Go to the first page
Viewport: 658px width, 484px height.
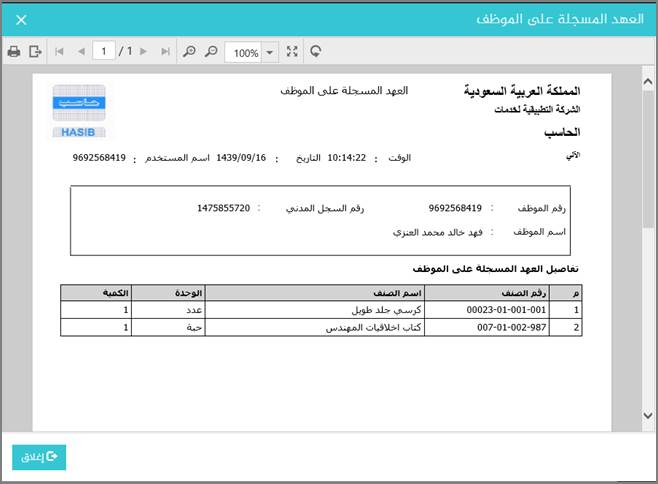pyautogui.click(x=59, y=52)
